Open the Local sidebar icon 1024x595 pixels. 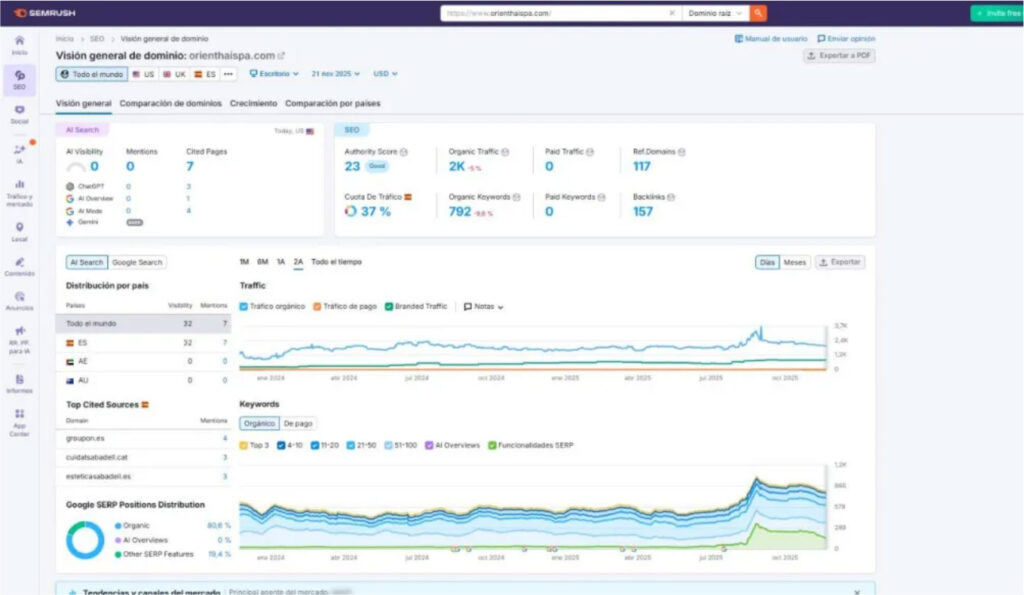(x=19, y=230)
